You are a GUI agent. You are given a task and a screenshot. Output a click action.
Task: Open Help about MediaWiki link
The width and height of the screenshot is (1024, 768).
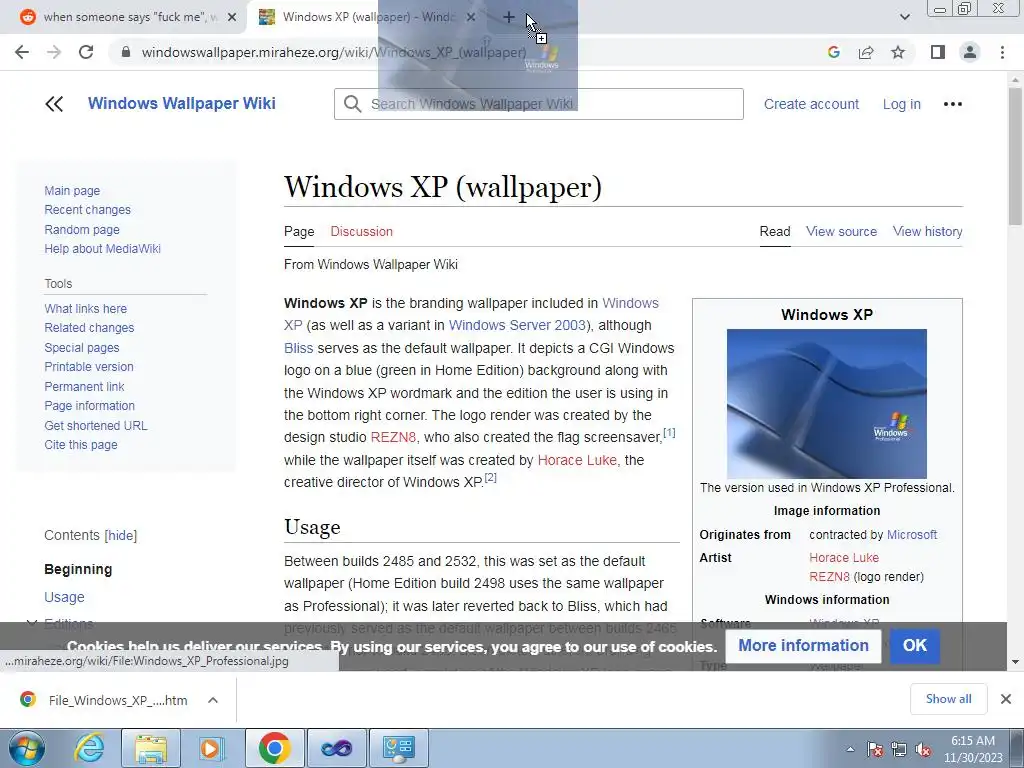click(x=103, y=249)
